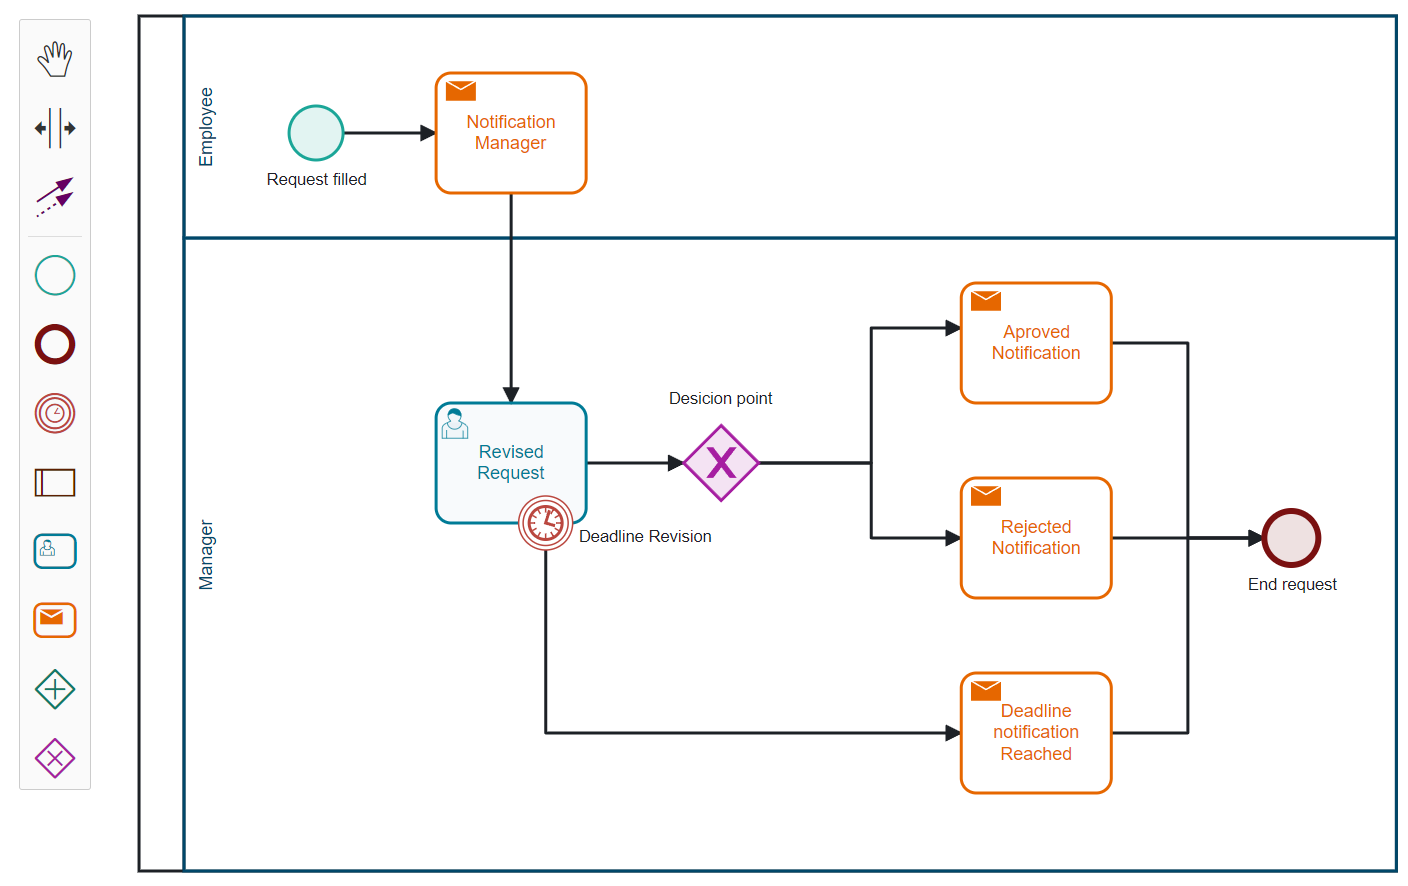The height and width of the screenshot is (886, 1408).
Task: Select the global connect arrow tool
Action: (55, 197)
